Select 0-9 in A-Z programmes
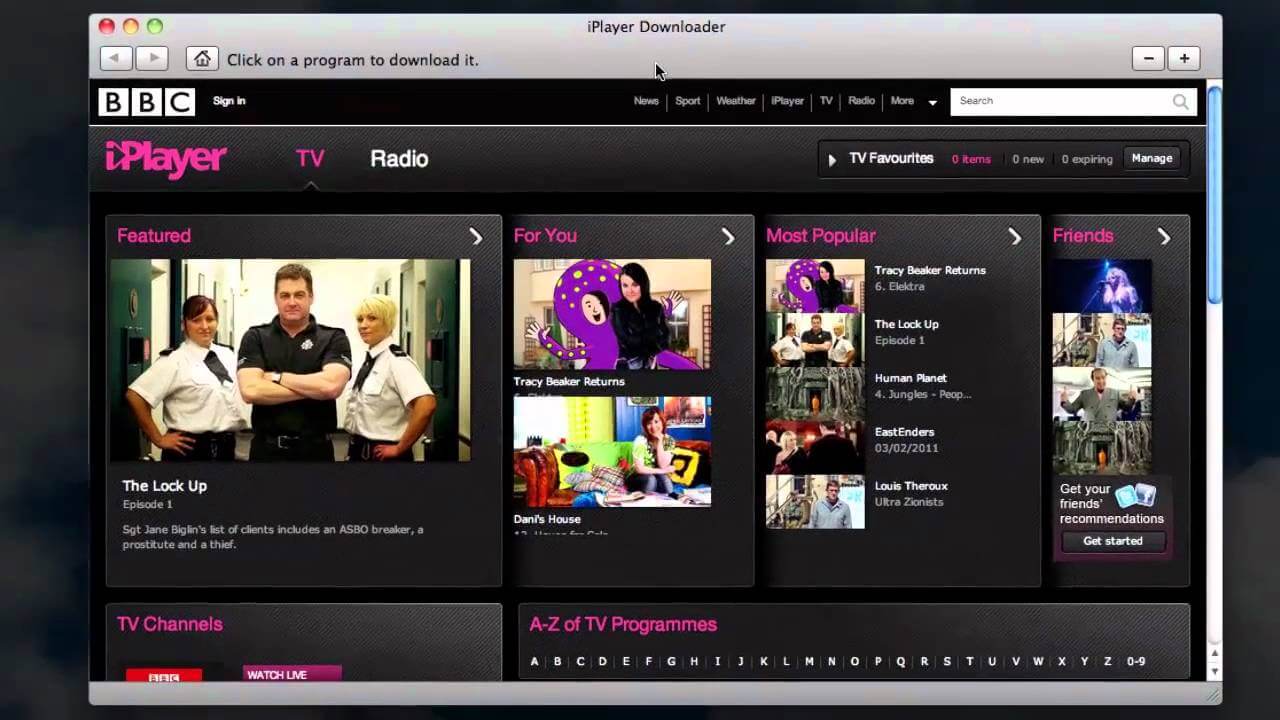The width and height of the screenshot is (1280, 720). click(1136, 661)
